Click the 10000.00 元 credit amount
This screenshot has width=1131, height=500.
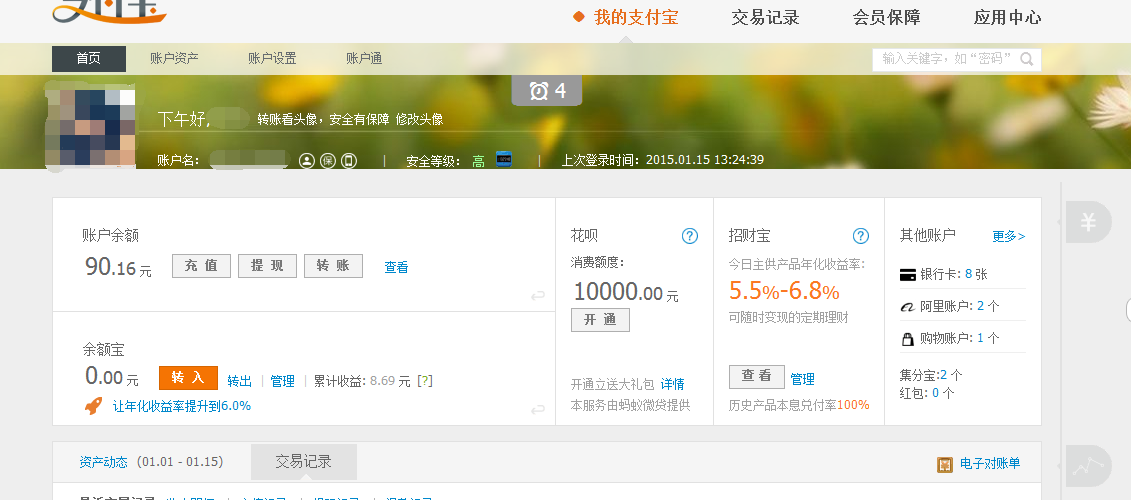tap(626, 292)
